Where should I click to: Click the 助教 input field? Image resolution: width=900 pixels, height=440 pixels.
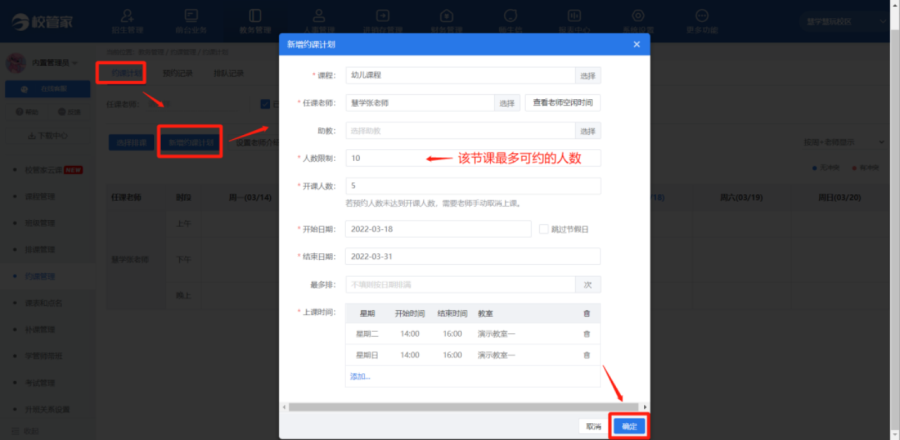point(460,131)
